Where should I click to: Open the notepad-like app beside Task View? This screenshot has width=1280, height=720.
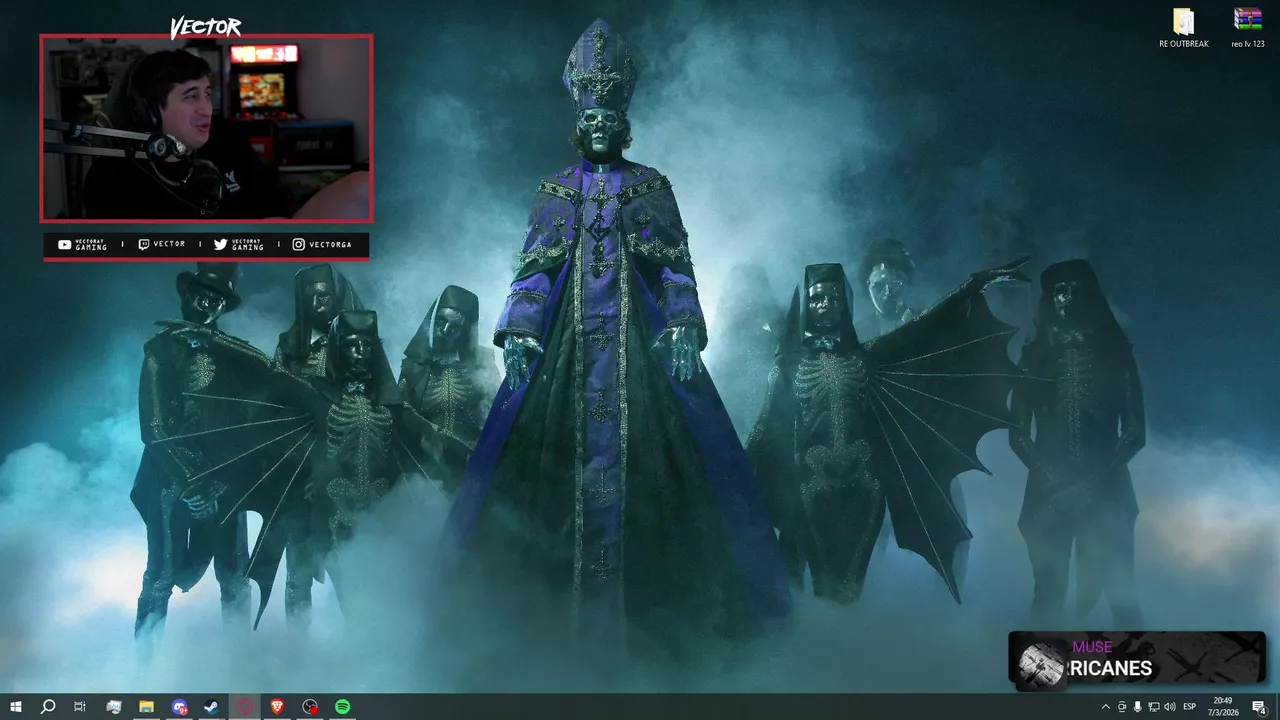113,707
